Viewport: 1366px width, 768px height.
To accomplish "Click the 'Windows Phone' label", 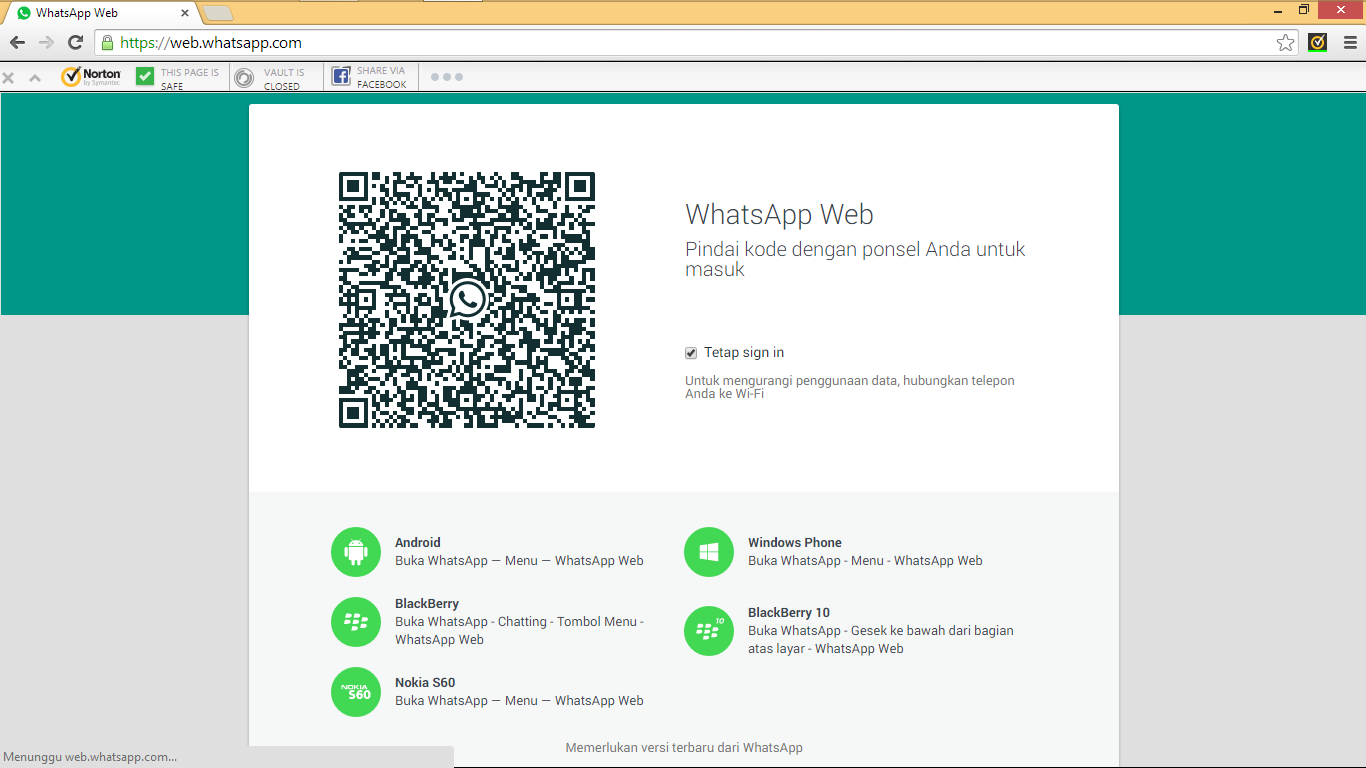I will coord(795,543).
